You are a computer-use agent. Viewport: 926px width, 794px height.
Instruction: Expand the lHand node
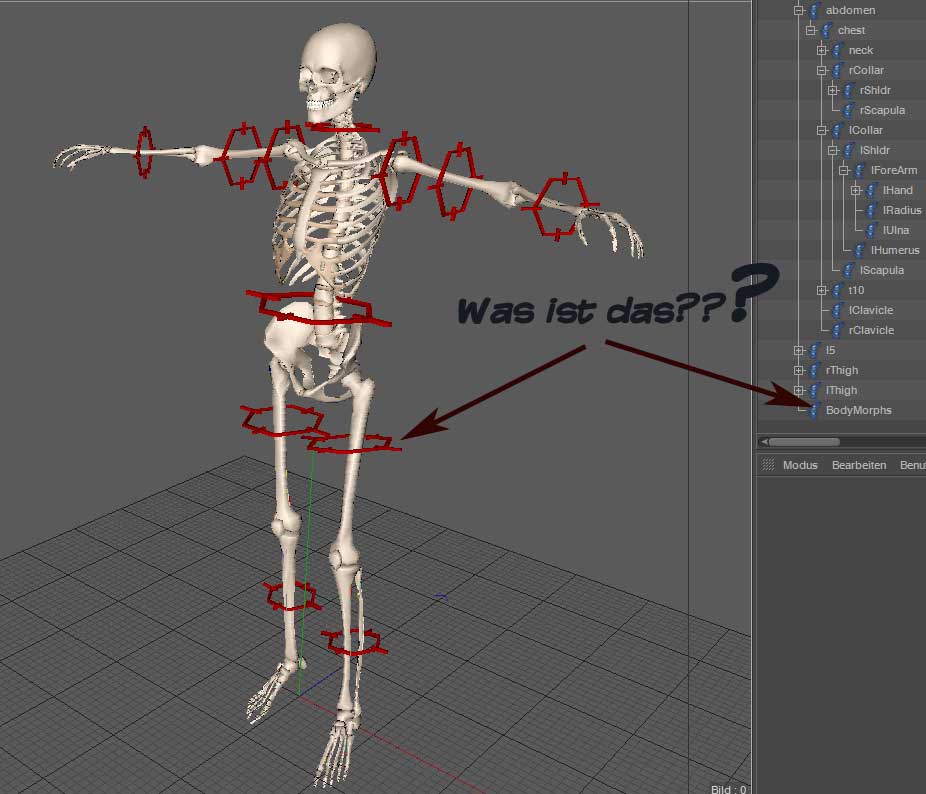pos(856,190)
